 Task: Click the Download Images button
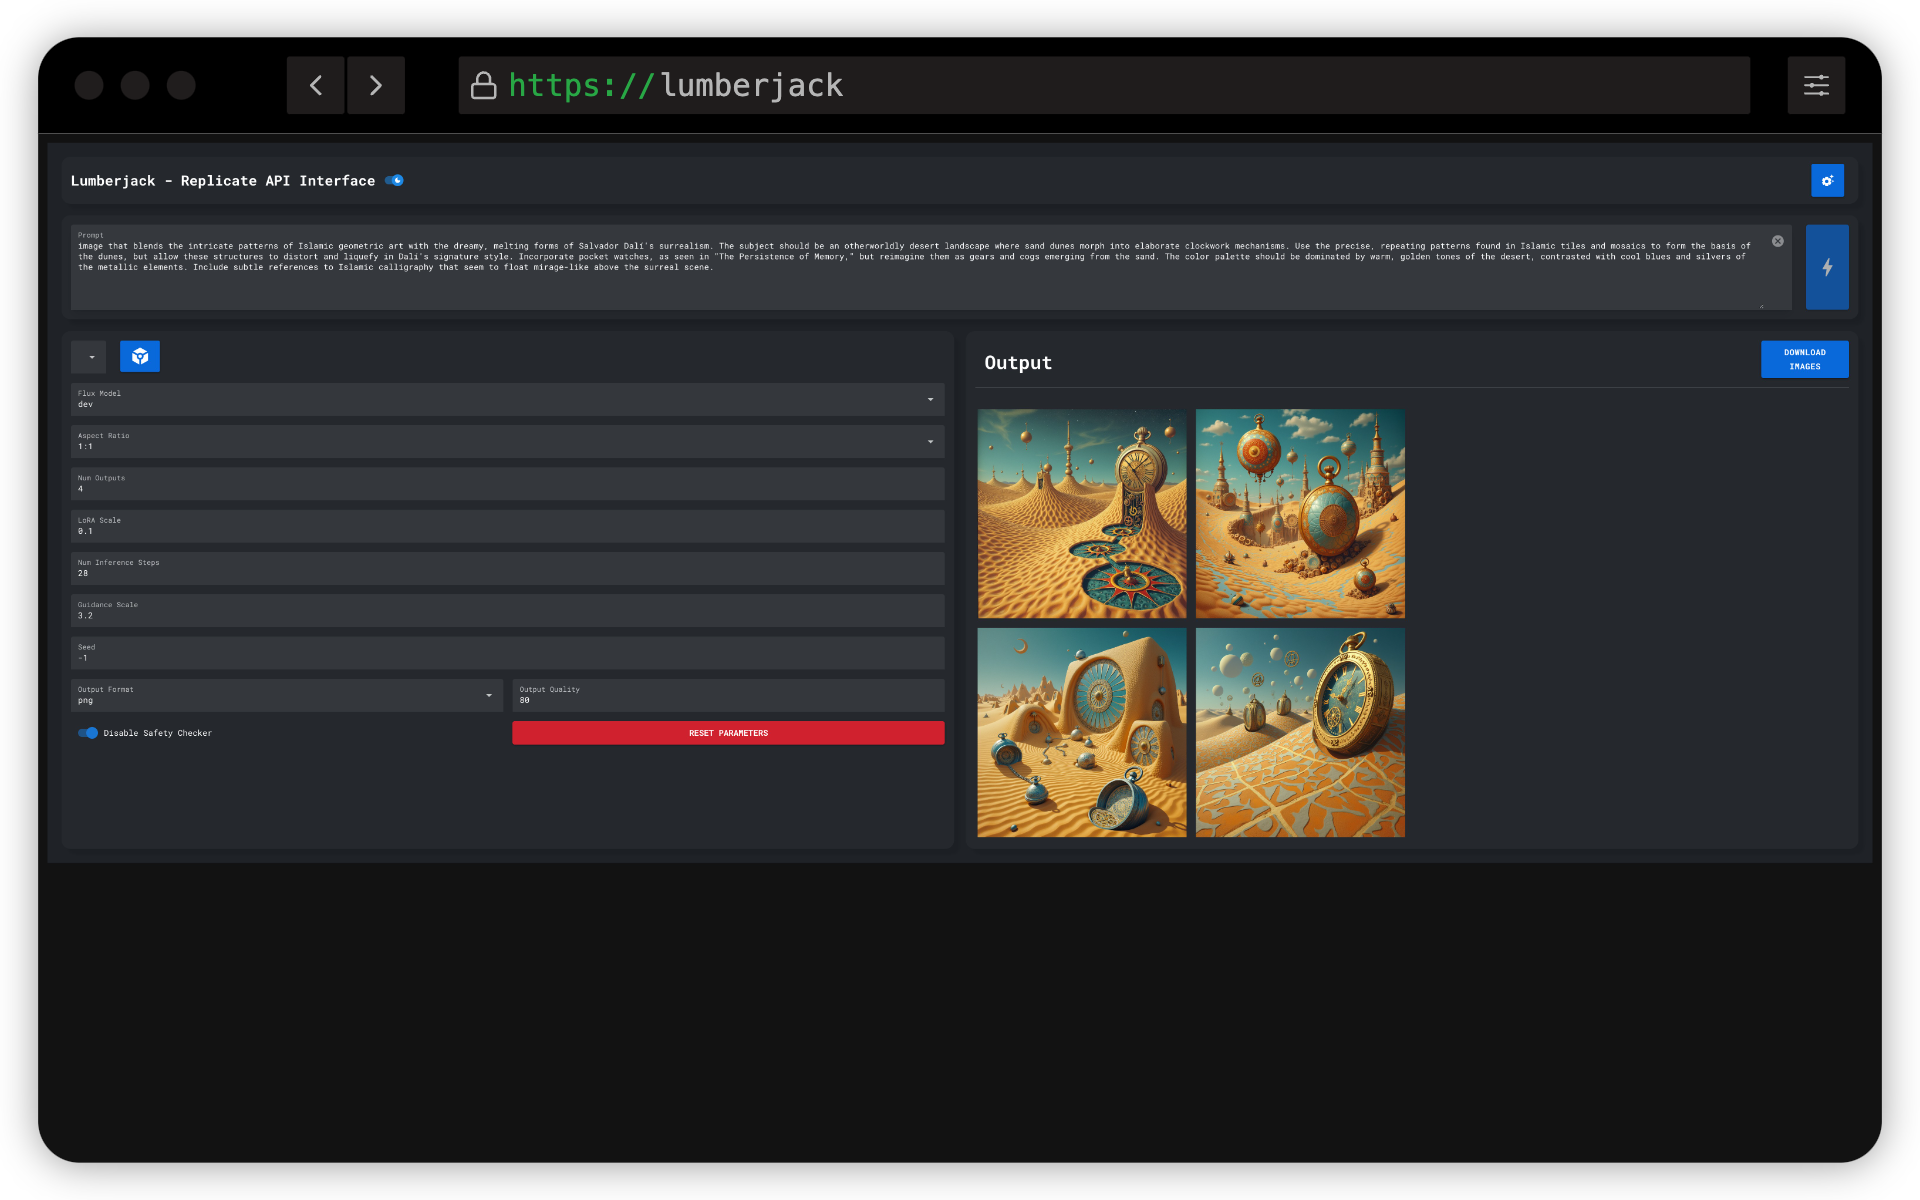coord(1804,359)
